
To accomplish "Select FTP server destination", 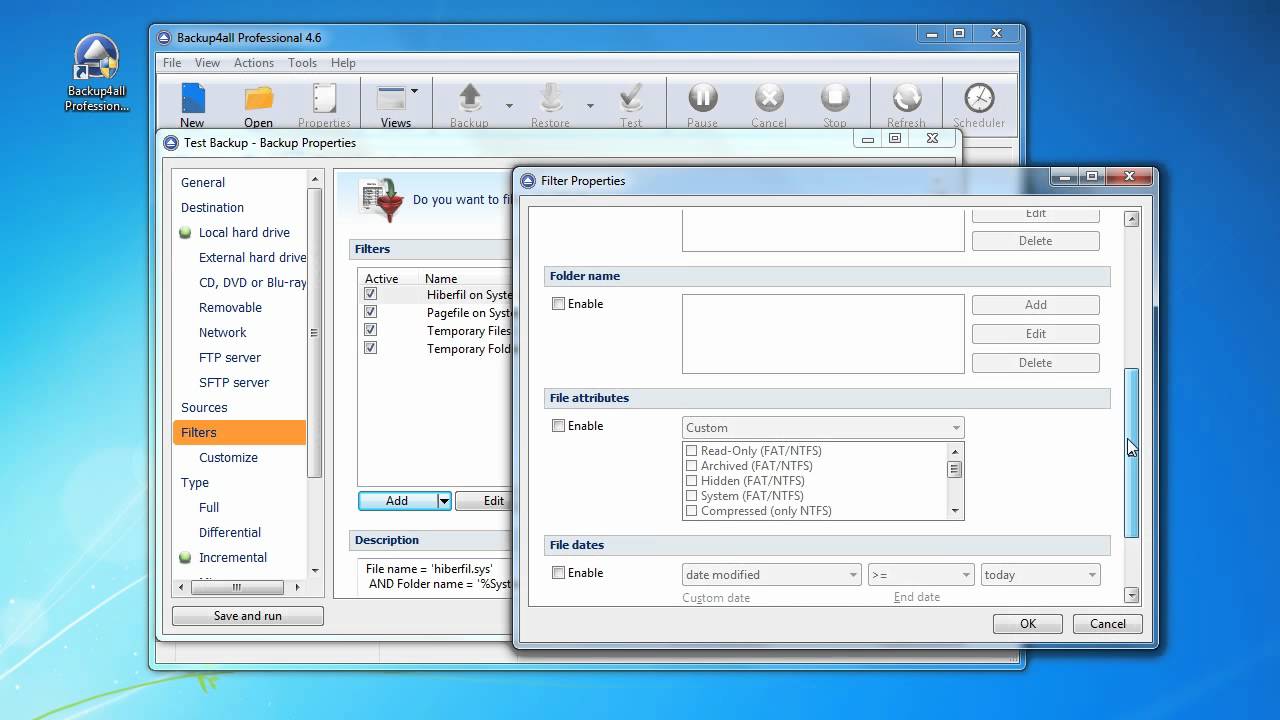I will (x=230, y=358).
